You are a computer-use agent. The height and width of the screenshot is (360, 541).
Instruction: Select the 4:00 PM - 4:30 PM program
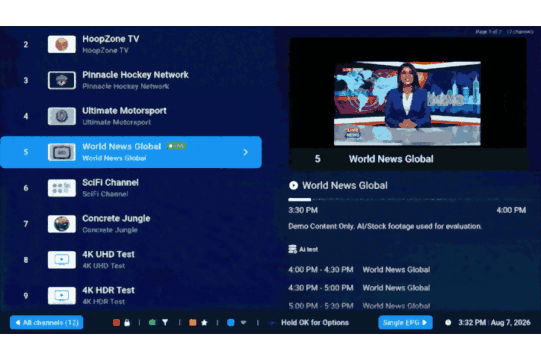click(359, 270)
